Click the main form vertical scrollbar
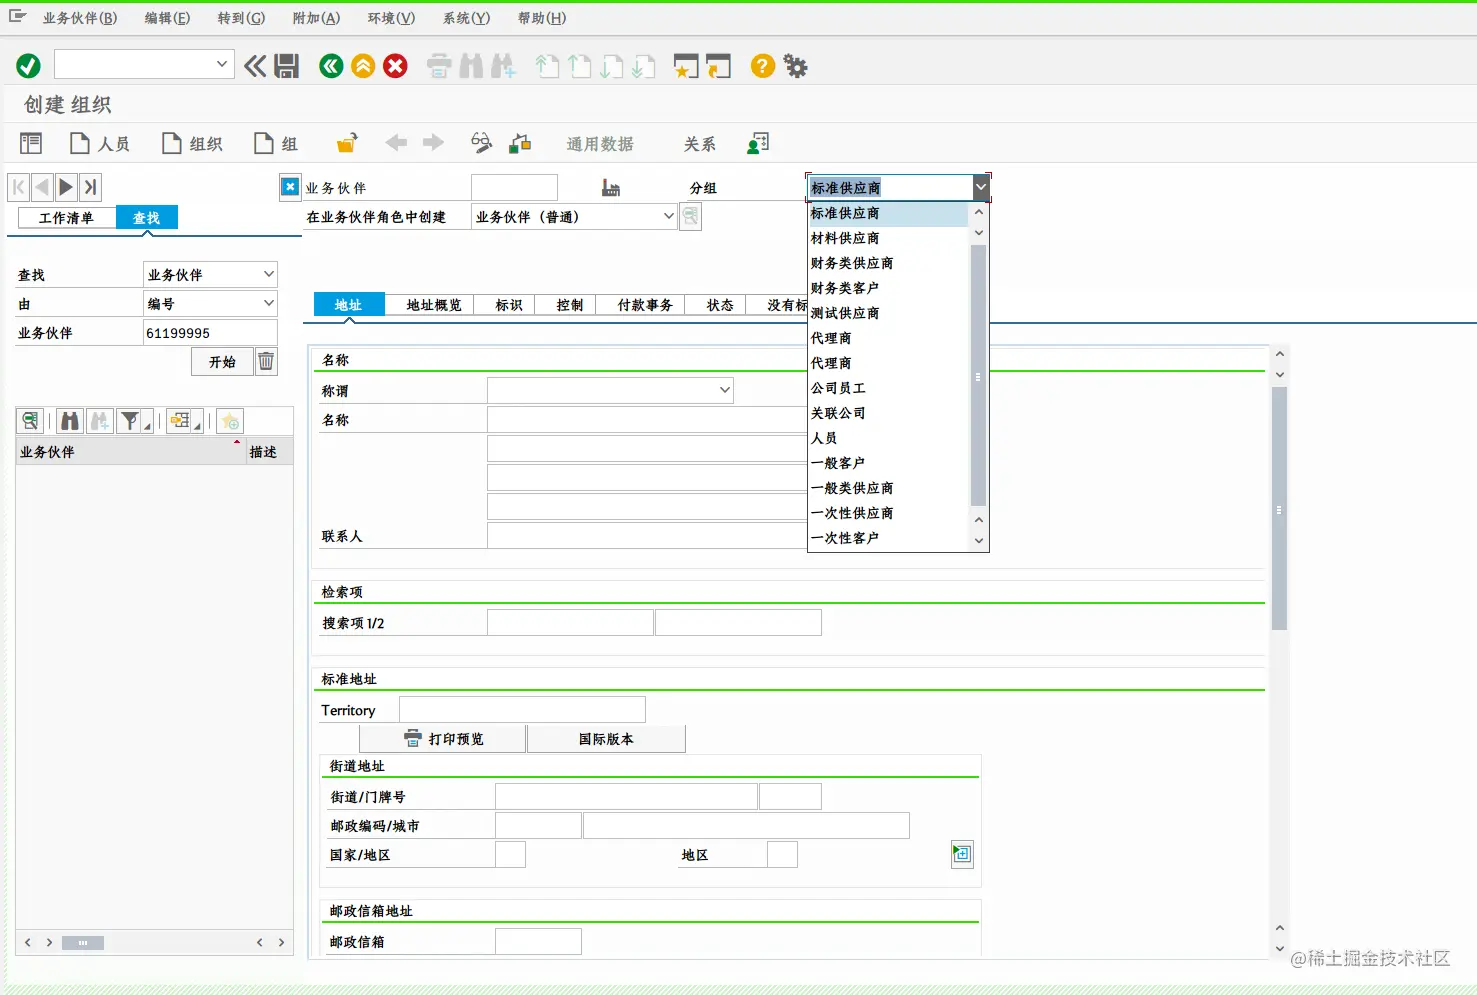Viewport: 1477px width, 995px height. pyautogui.click(x=1279, y=508)
